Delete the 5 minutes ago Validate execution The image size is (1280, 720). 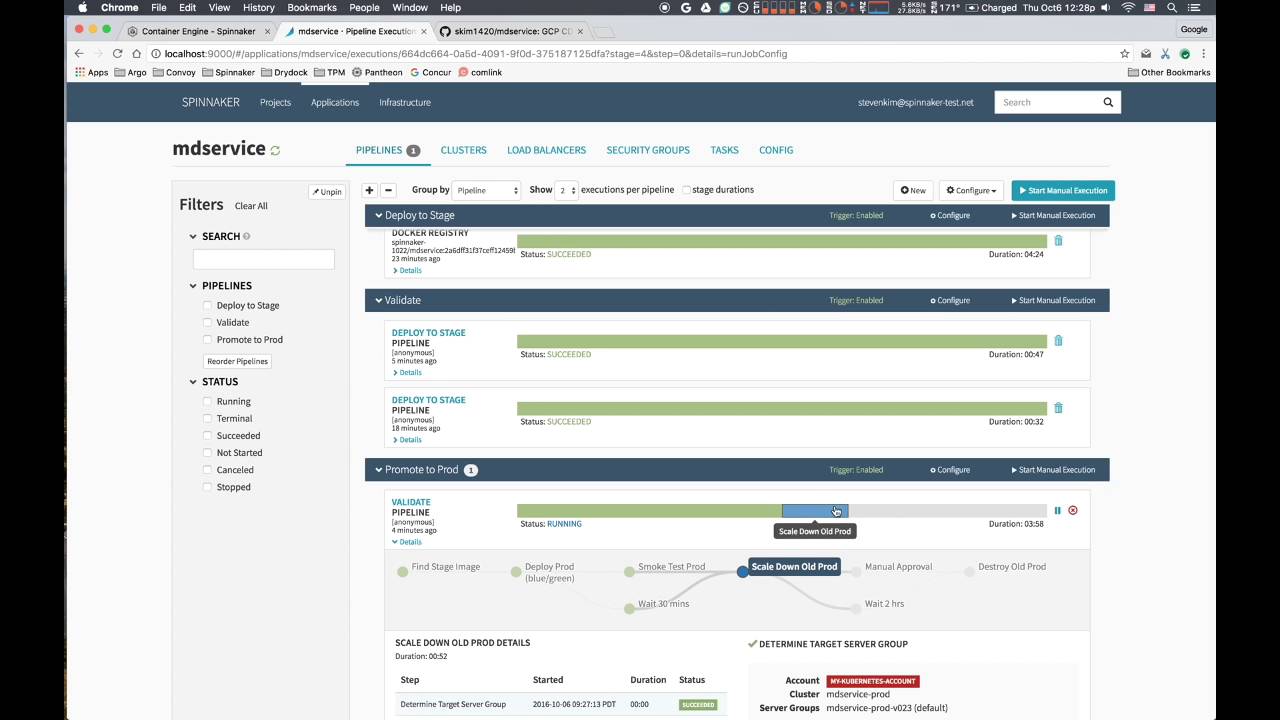(x=1058, y=341)
